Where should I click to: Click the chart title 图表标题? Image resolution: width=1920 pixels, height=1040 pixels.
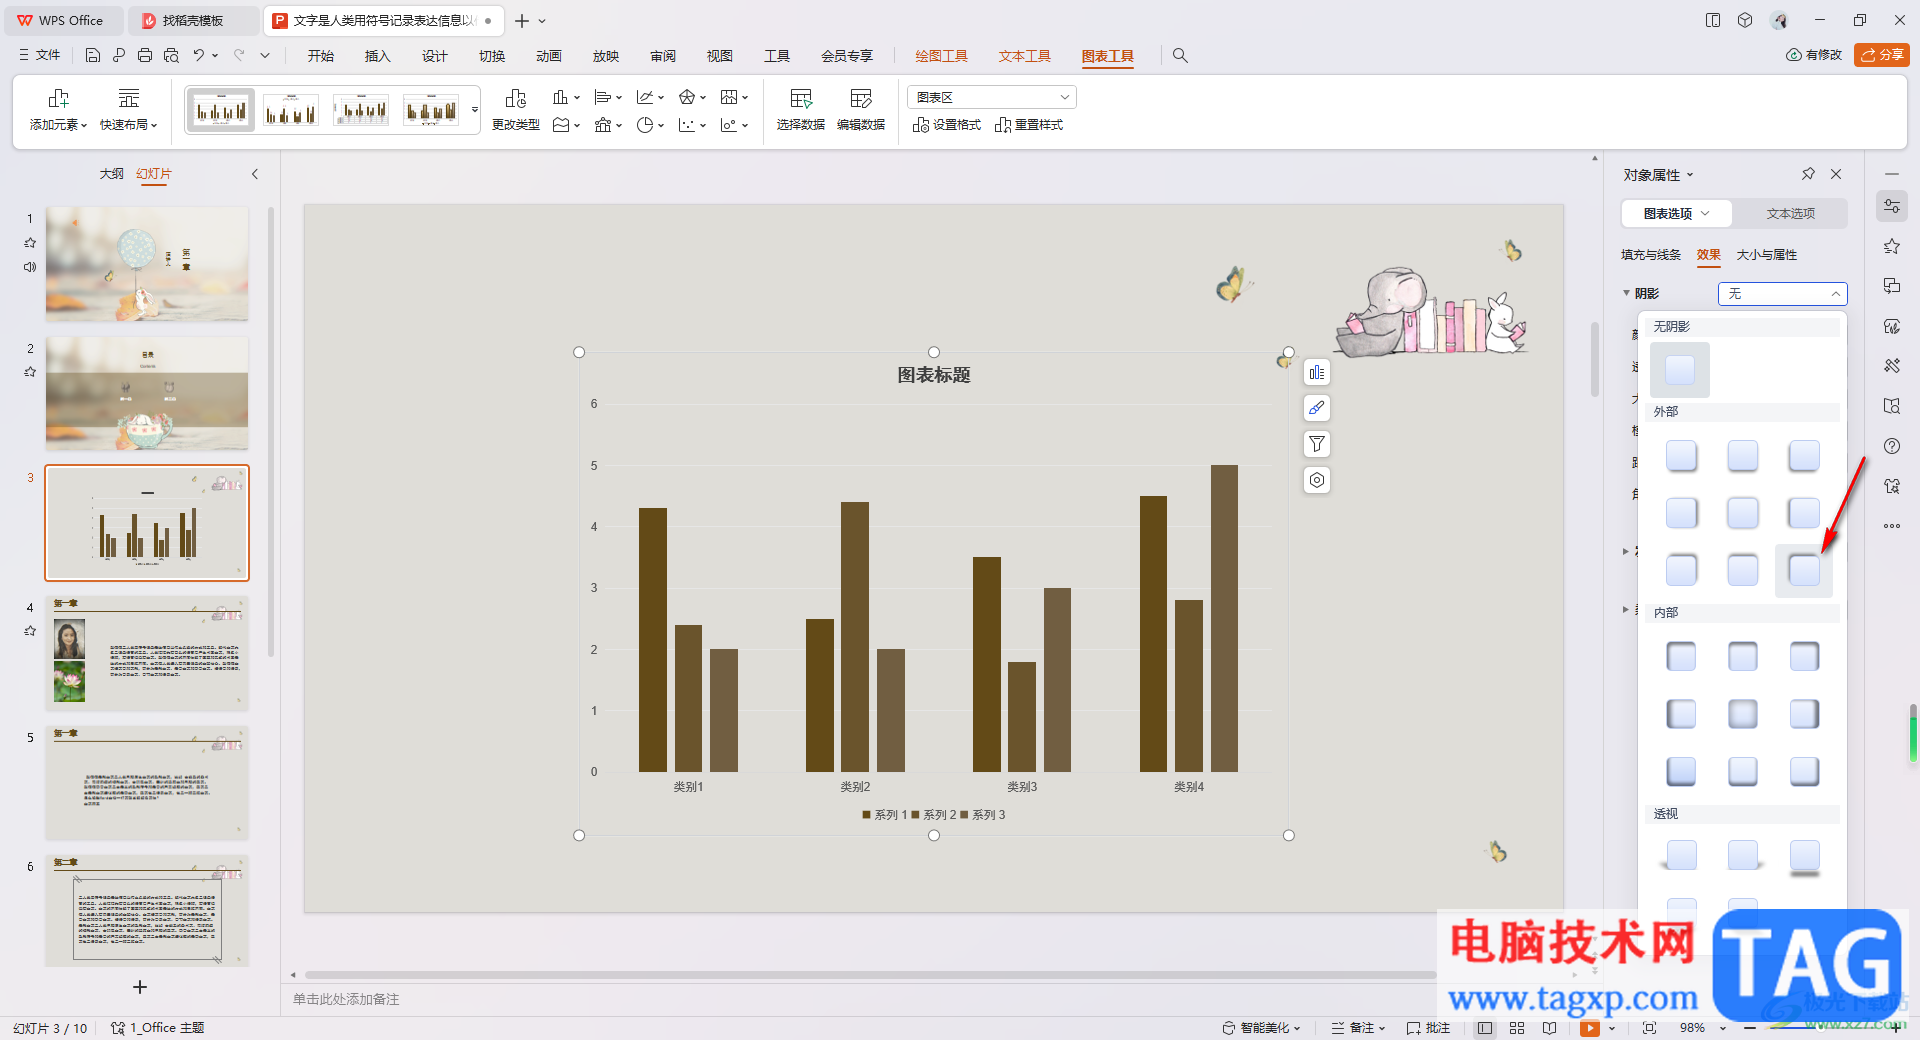[x=934, y=375]
